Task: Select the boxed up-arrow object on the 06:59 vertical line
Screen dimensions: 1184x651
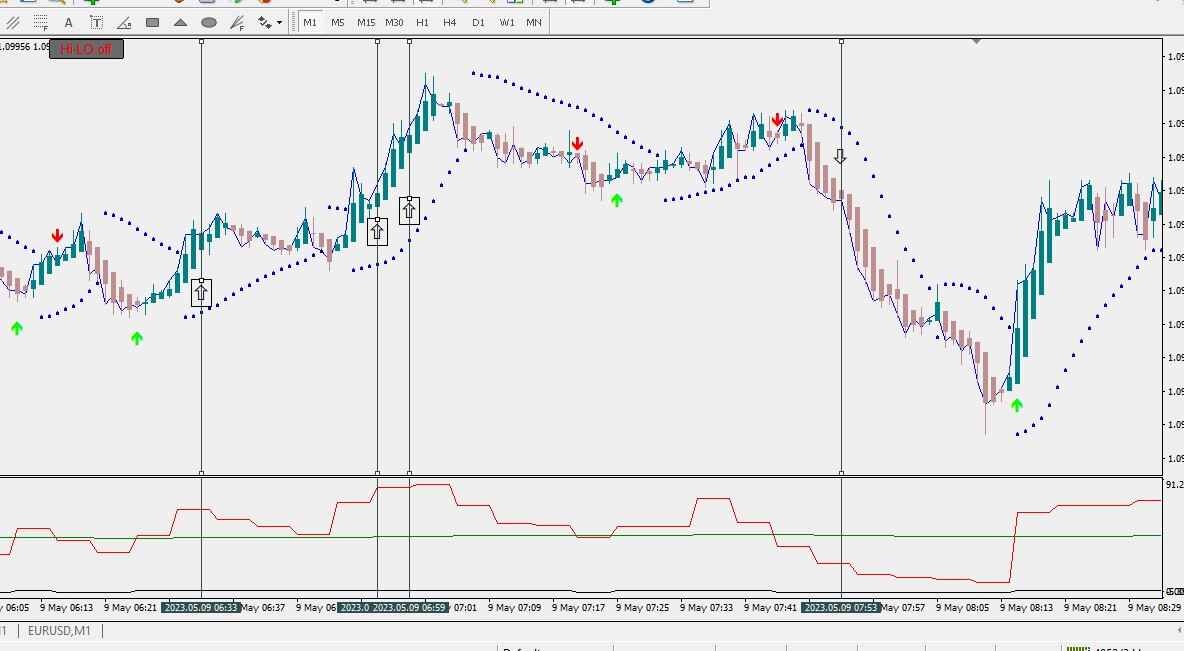Action: point(409,210)
